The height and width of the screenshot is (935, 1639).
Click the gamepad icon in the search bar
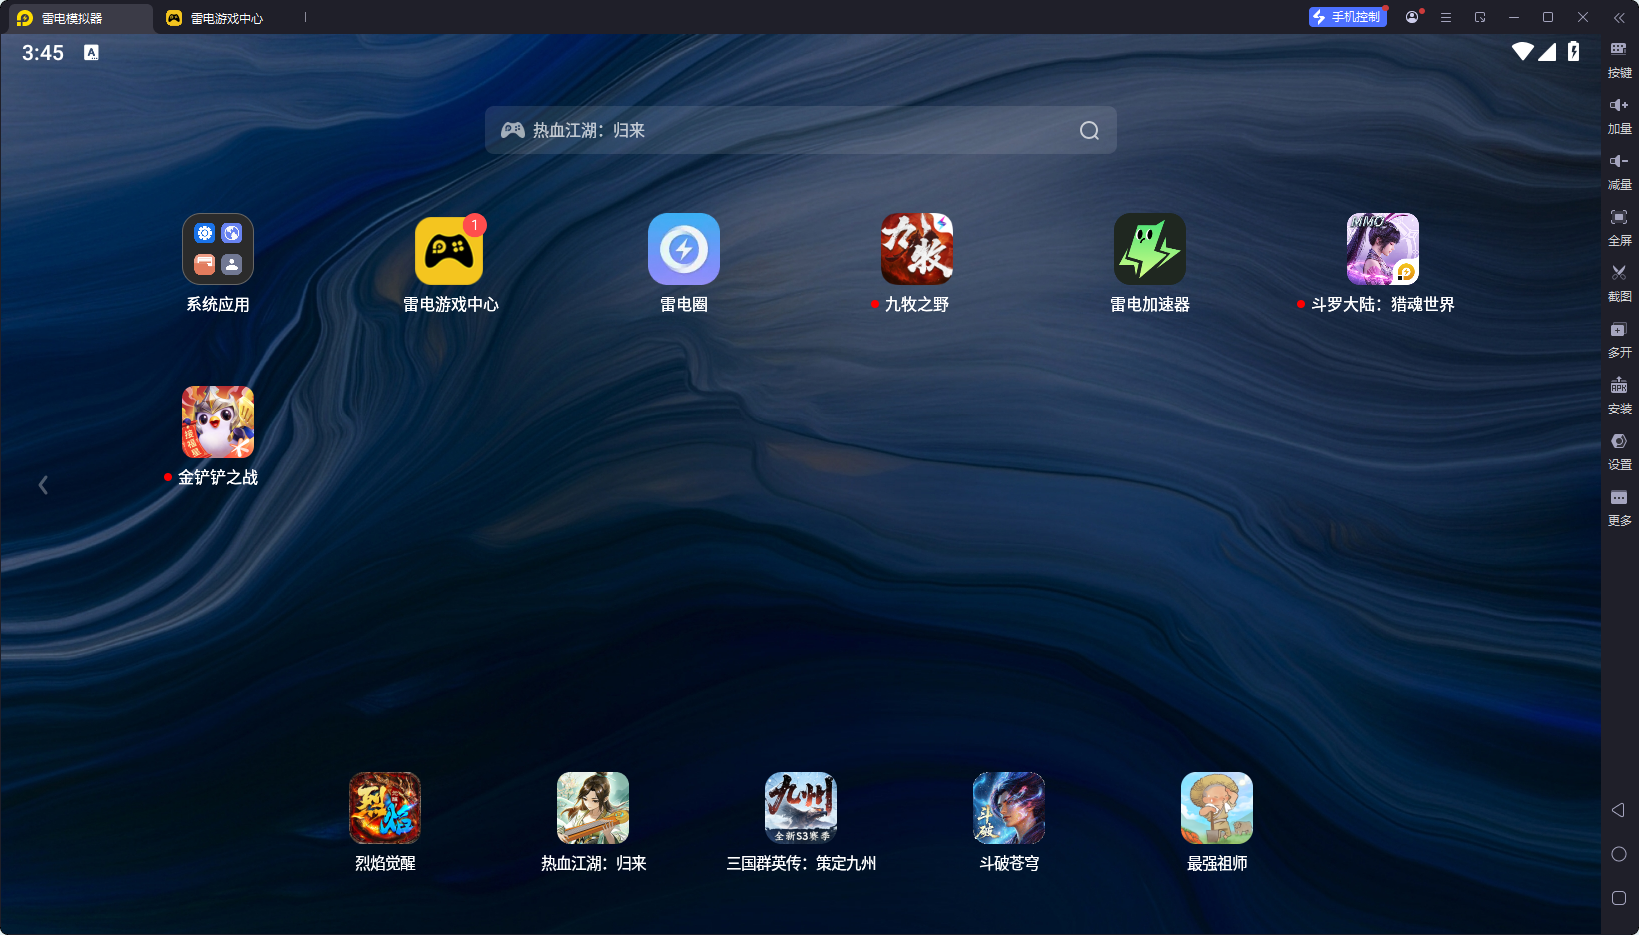(x=513, y=130)
